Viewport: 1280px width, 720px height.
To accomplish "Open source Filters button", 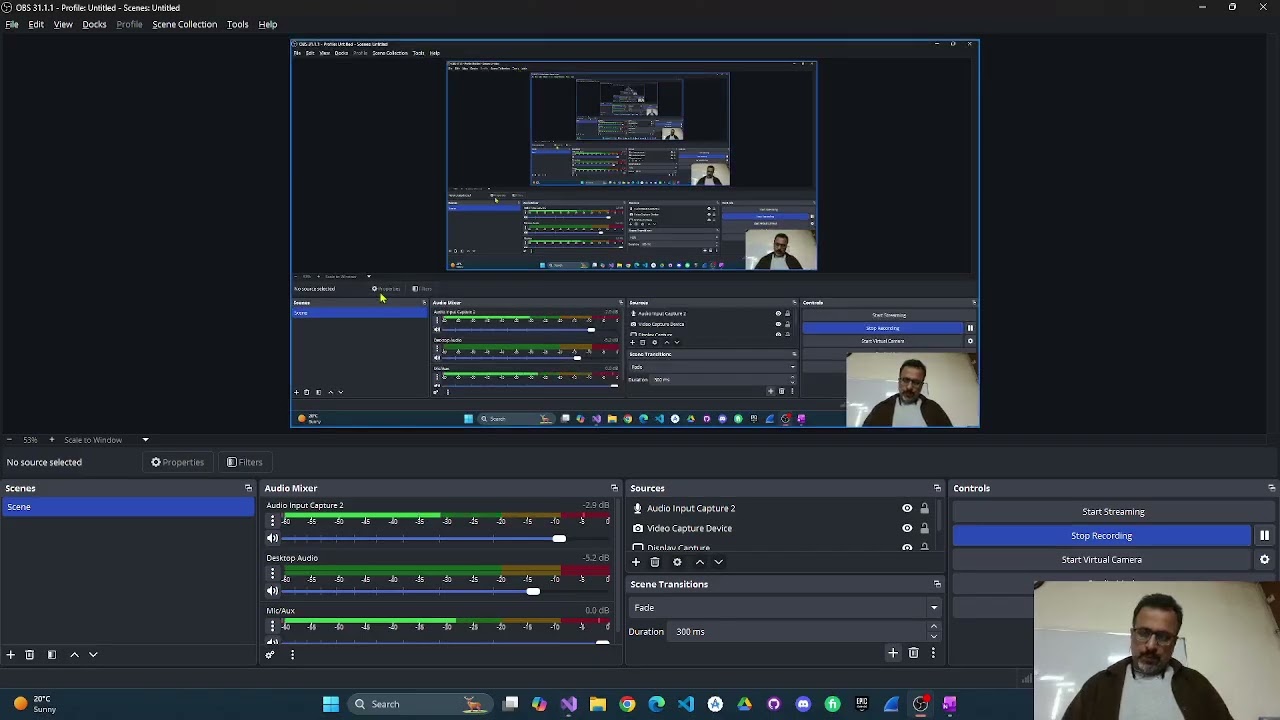I will pyautogui.click(x=244, y=462).
